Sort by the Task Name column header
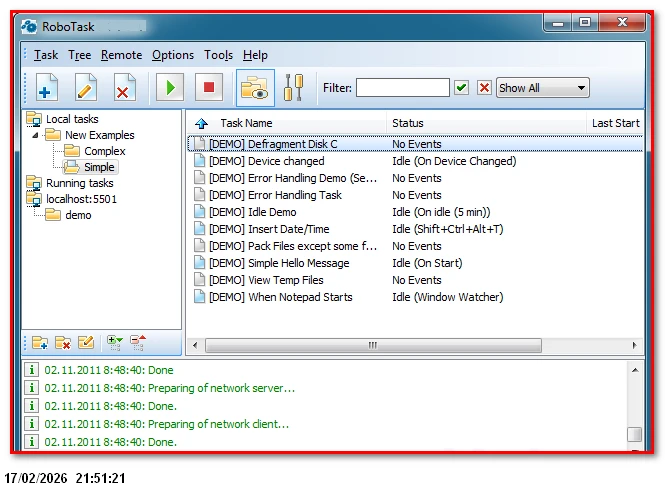This screenshot has height=490, width=665. (246, 123)
